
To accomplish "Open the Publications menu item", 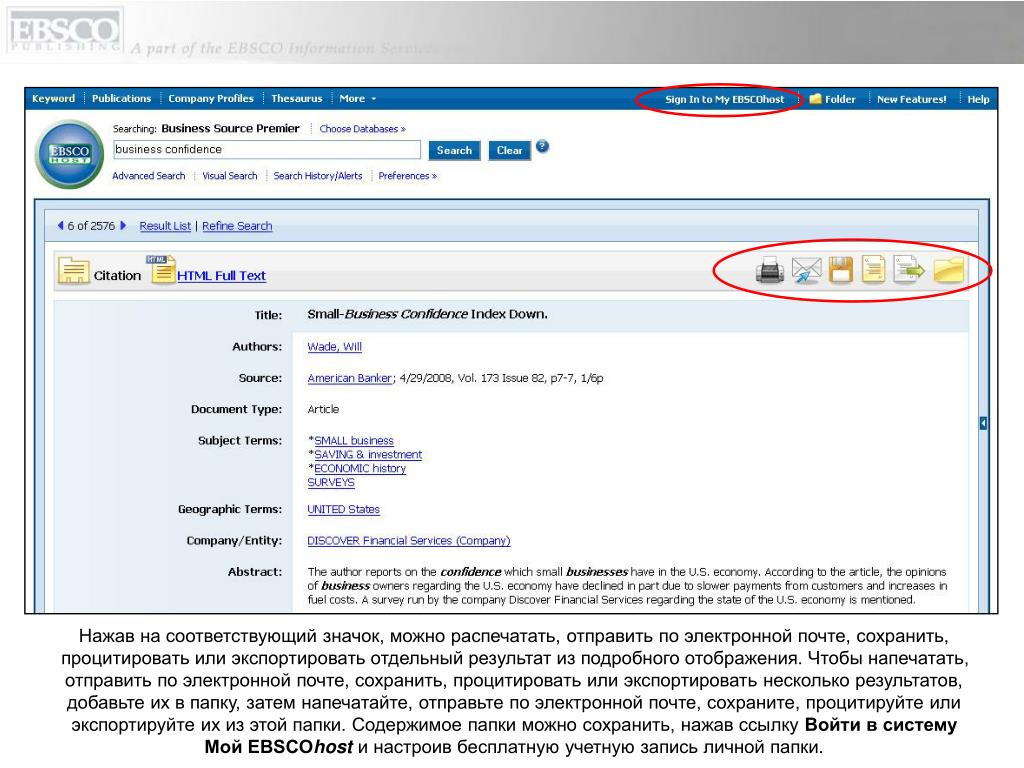I will click(x=121, y=99).
